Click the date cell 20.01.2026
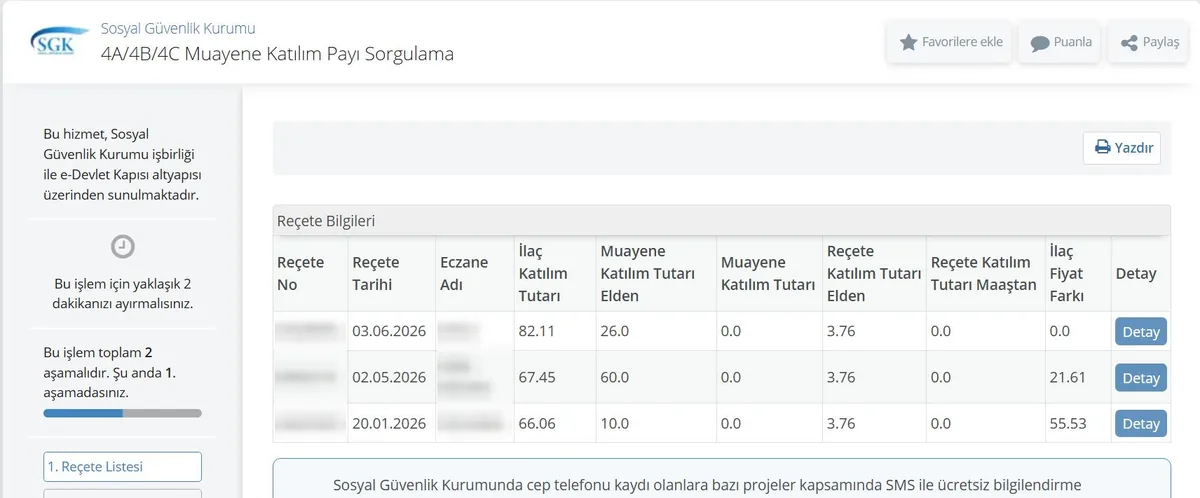The width and height of the screenshot is (1200, 498). point(389,423)
